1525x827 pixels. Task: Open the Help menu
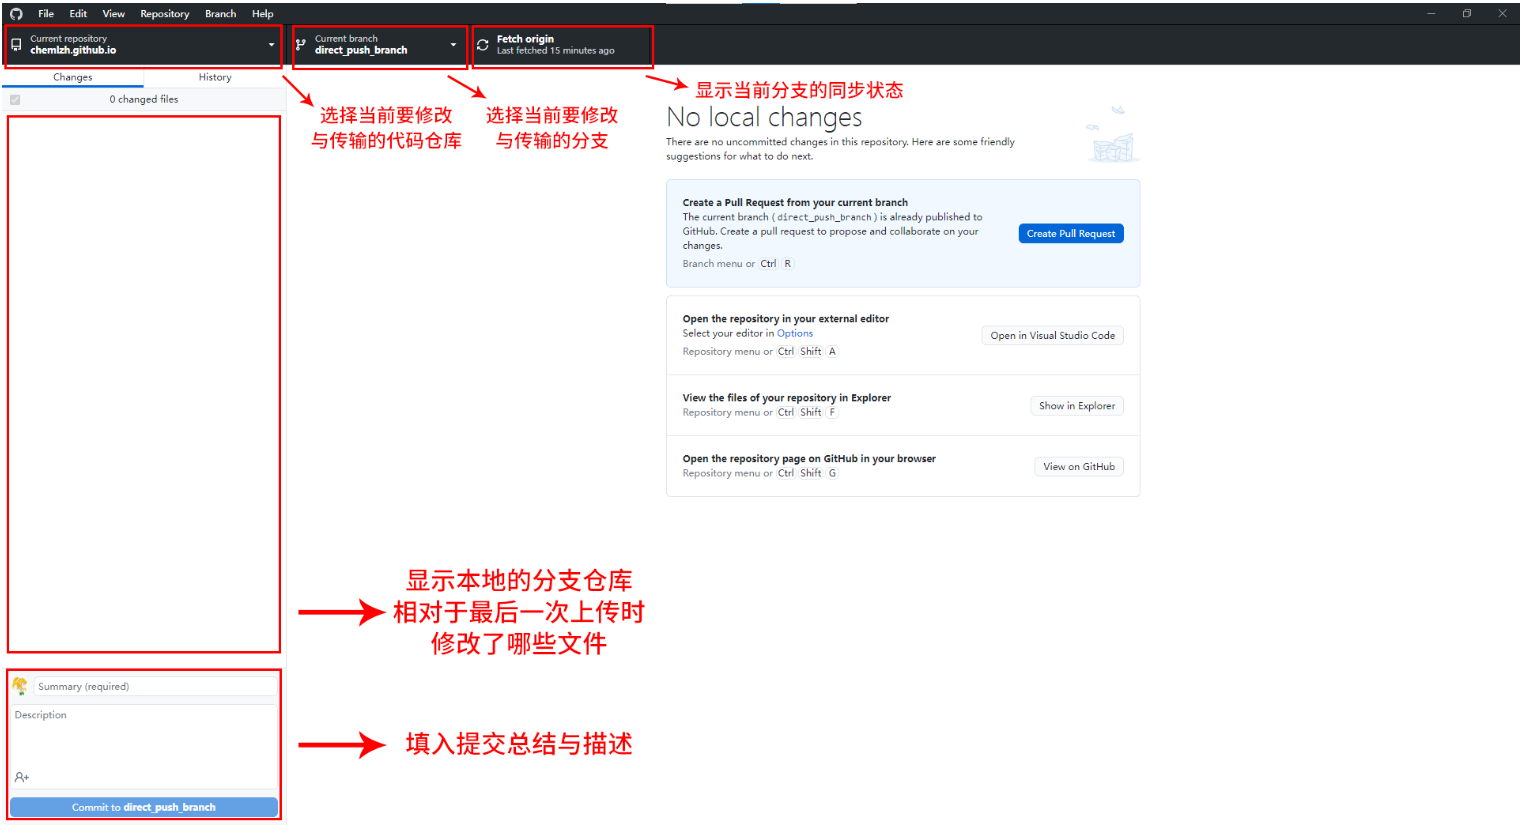263,14
